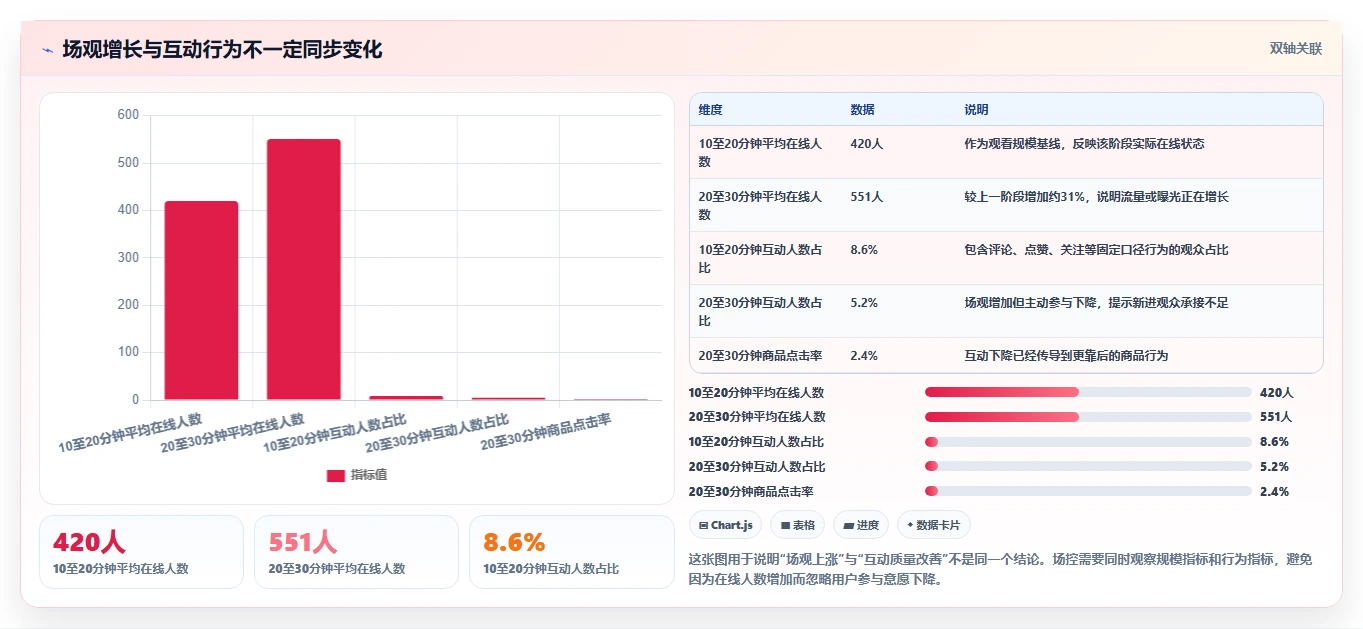Click the explanatory paragraph starting with 这张图用于说明
Viewport: 1363px width, 629px height.
point(1000,569)
